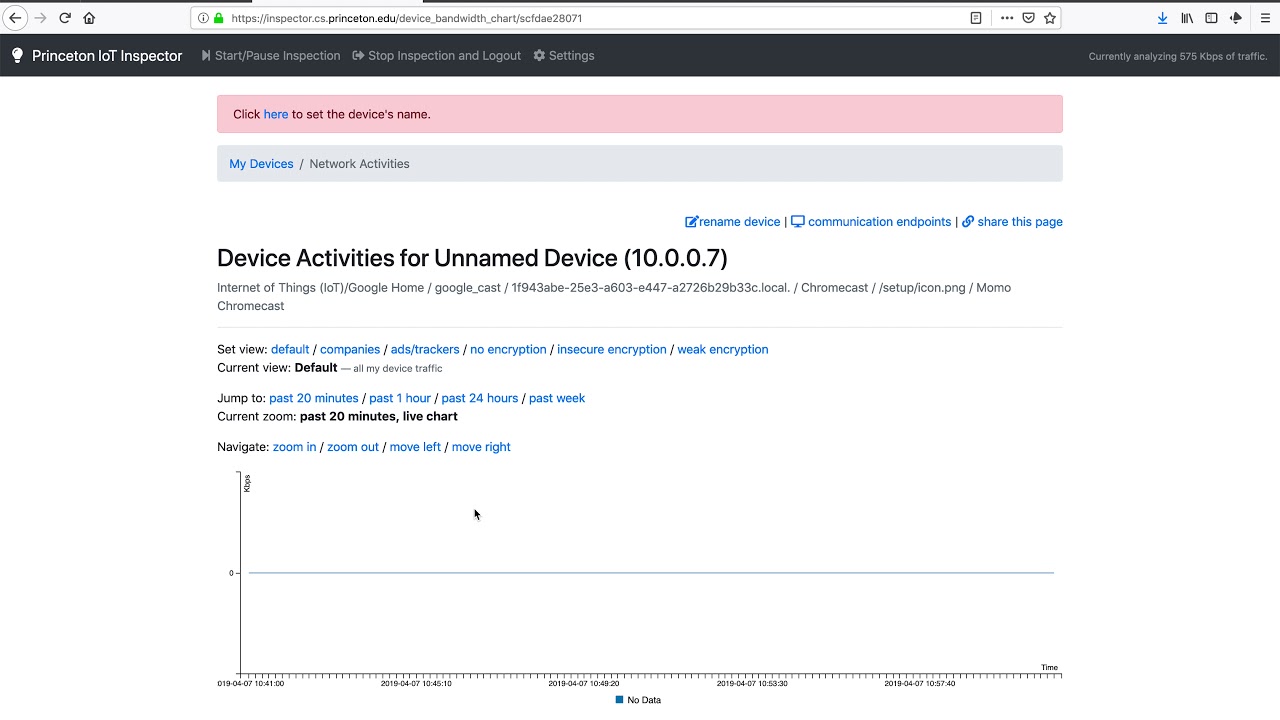1280x720 pixels.
Task: Open the Firefox downloads icon
Action: point(1161,17)
